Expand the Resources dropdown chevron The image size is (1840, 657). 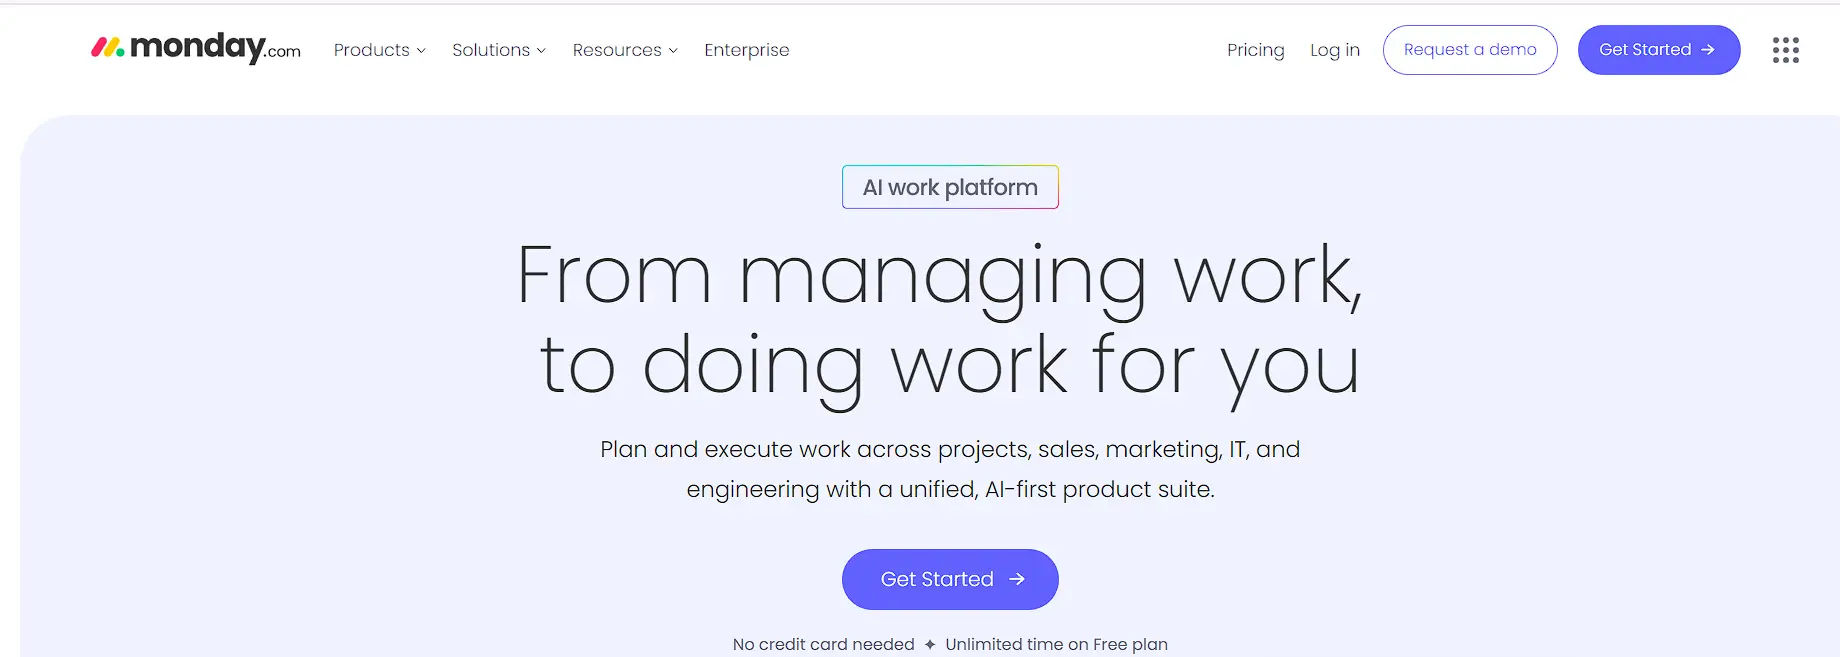[x=673, y=51]
